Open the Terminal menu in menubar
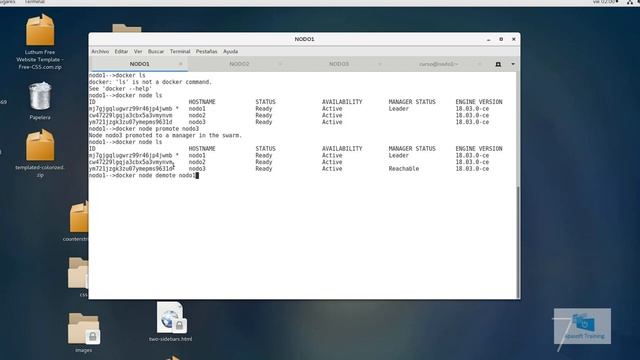 click(180, 51)
